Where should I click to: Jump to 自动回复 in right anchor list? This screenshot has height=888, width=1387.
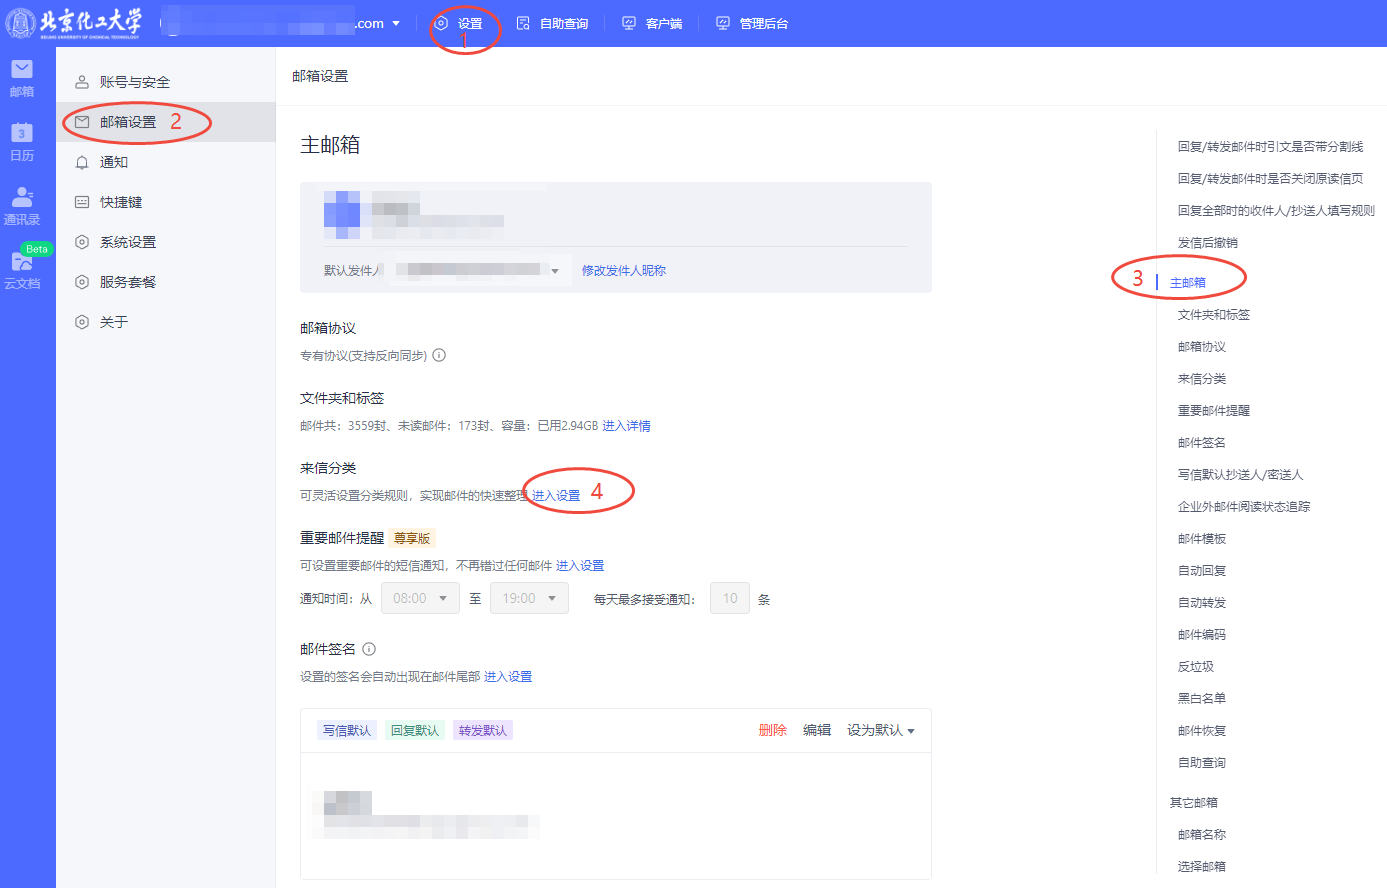point(1202,570)
